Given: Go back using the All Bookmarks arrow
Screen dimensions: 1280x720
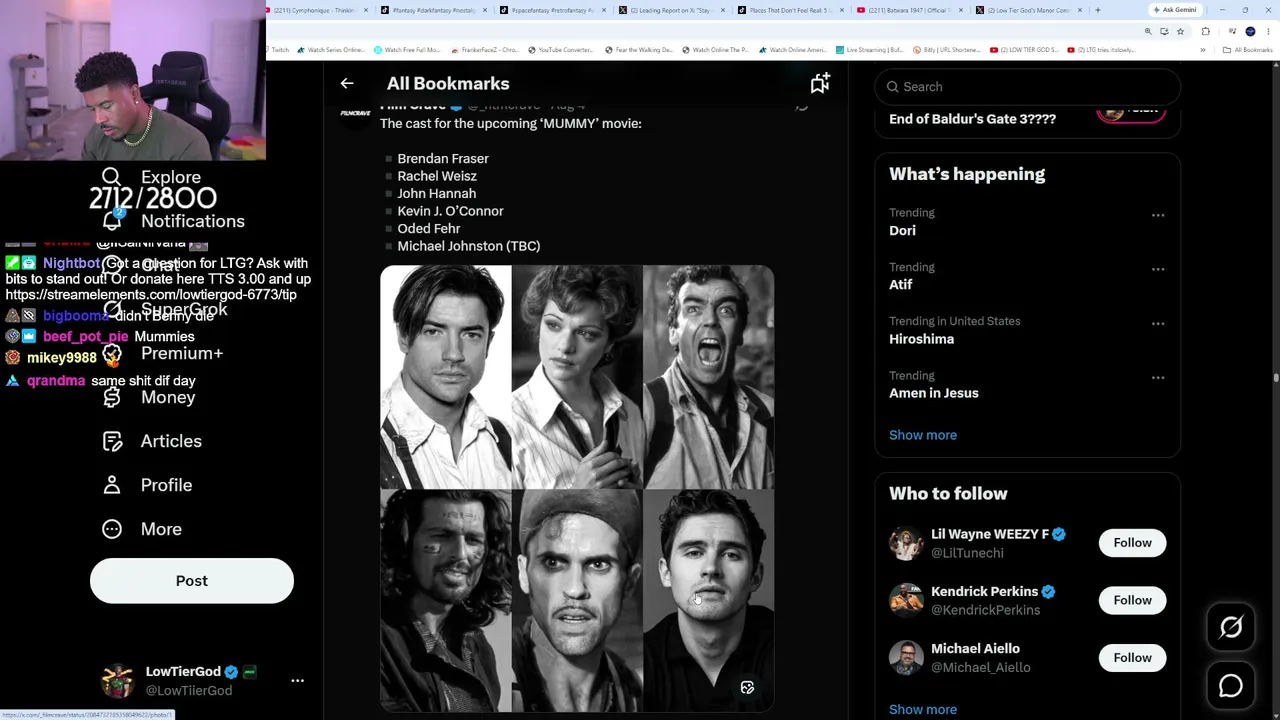Looking at the screenshot, I should [347, 84].
